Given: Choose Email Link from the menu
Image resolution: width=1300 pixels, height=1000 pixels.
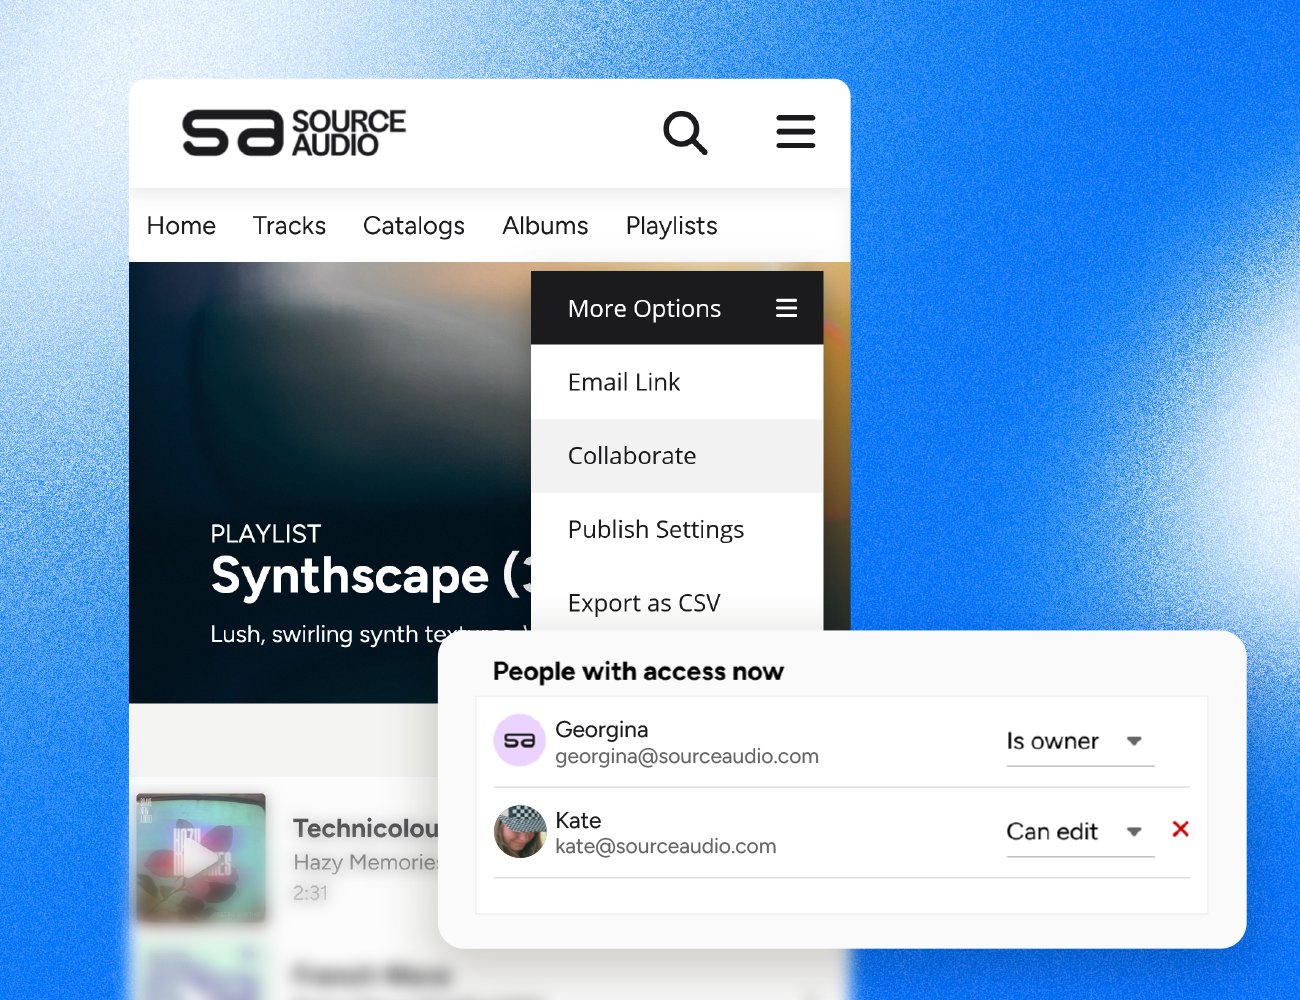Looking at the screenshot, I should click(677, 382).
